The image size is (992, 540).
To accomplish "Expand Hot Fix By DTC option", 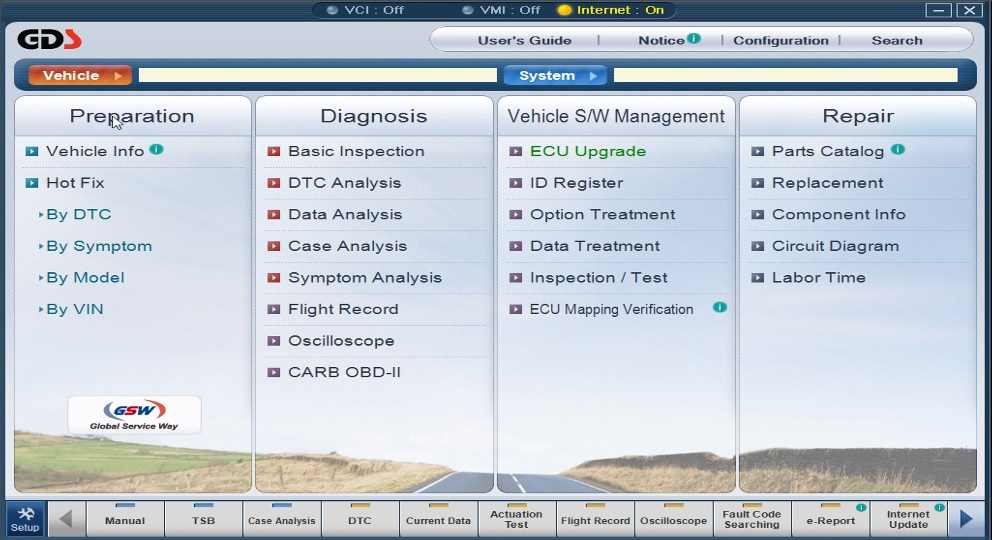I will [x=78, y=214].
